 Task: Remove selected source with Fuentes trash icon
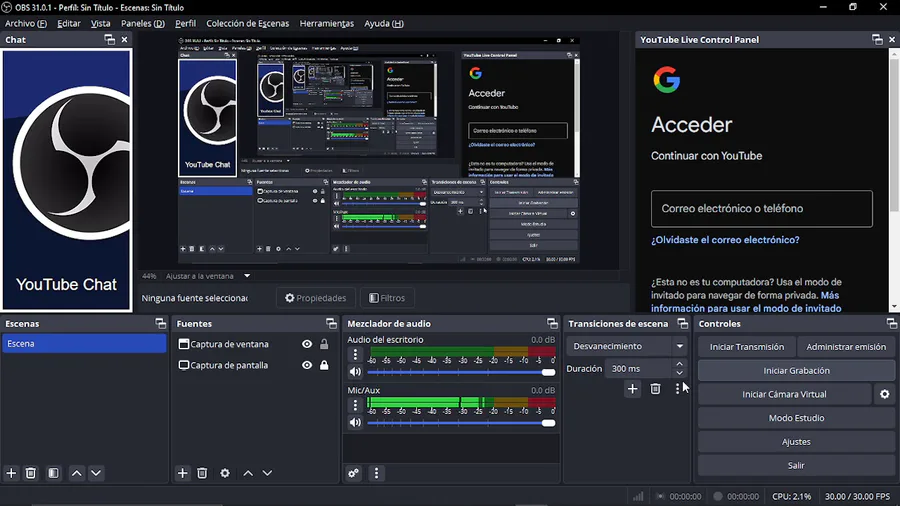click(202, 473)
